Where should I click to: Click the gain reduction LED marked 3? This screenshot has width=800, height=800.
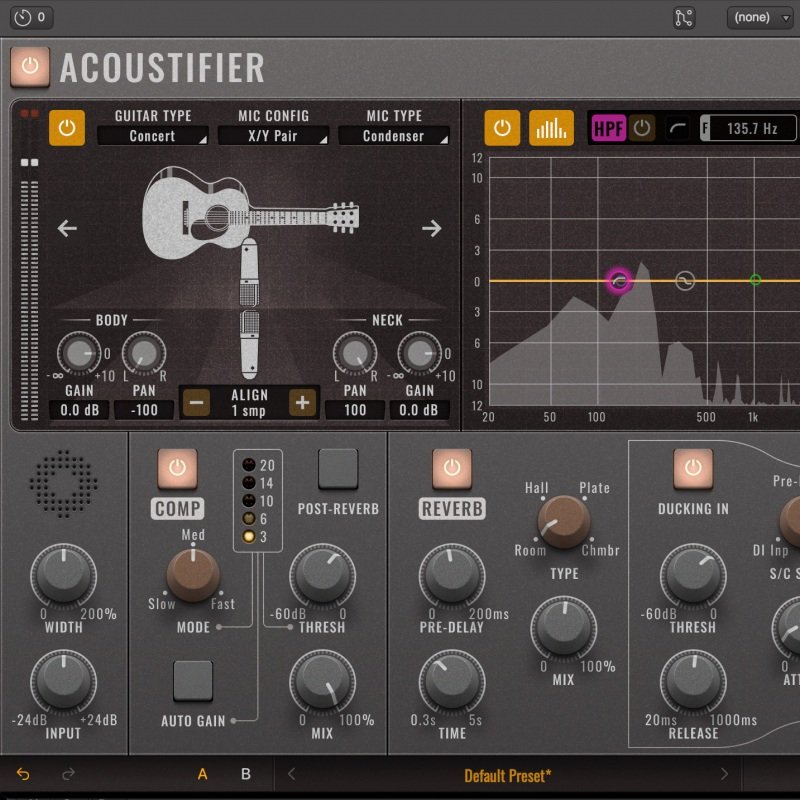point(249,537)
